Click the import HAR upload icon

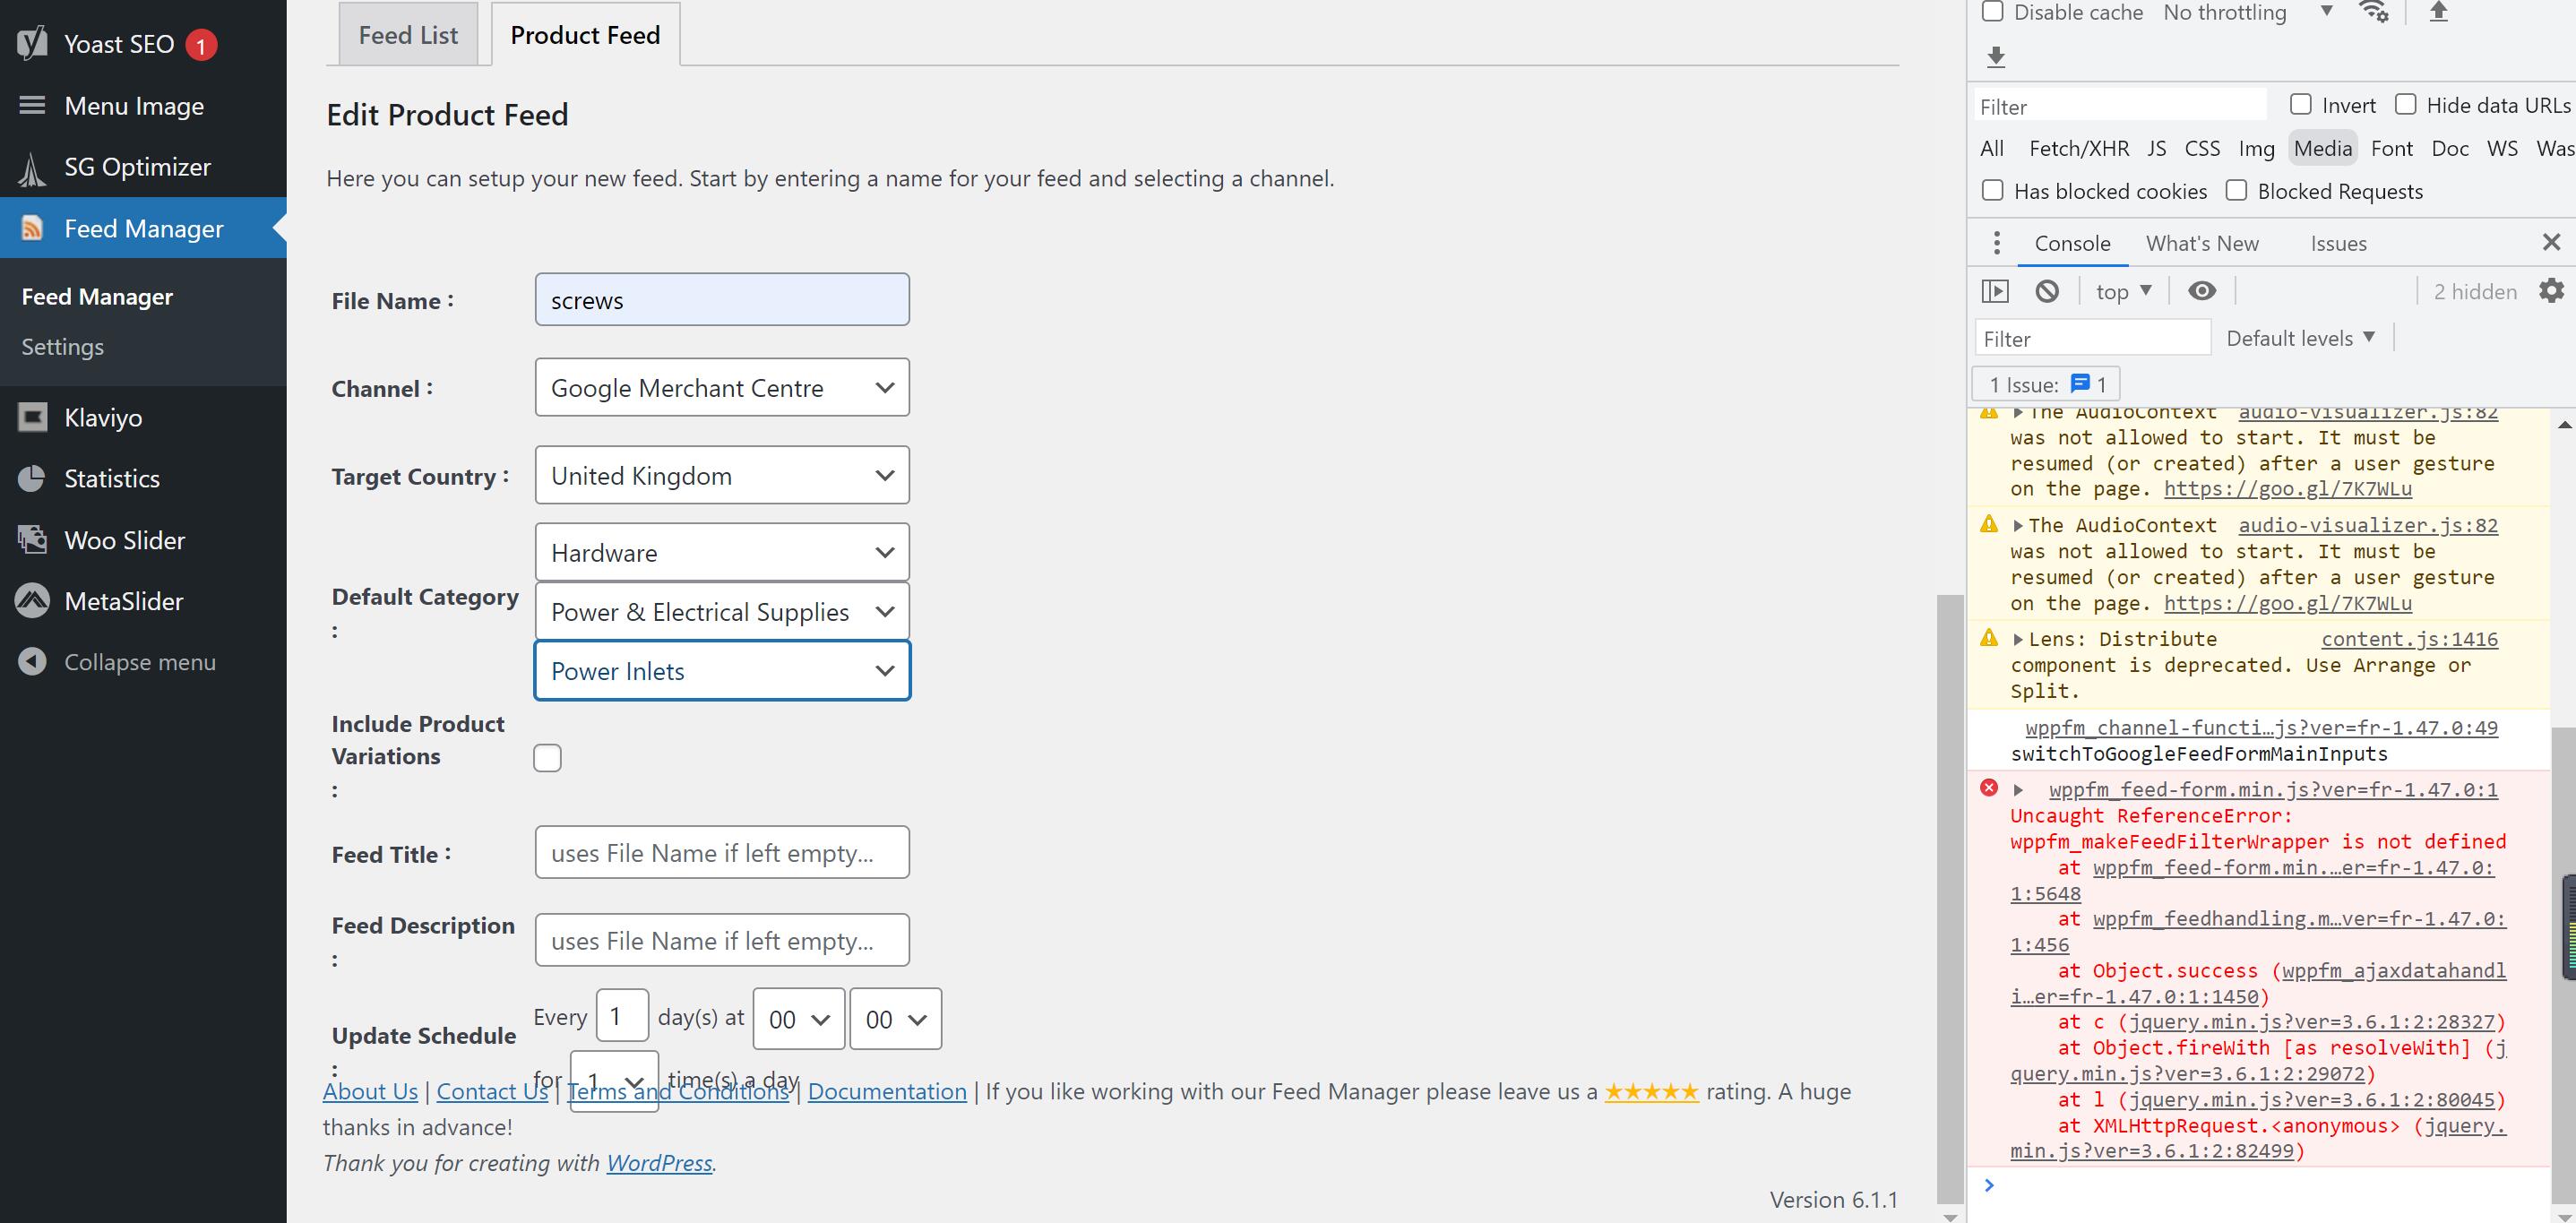2438,12
